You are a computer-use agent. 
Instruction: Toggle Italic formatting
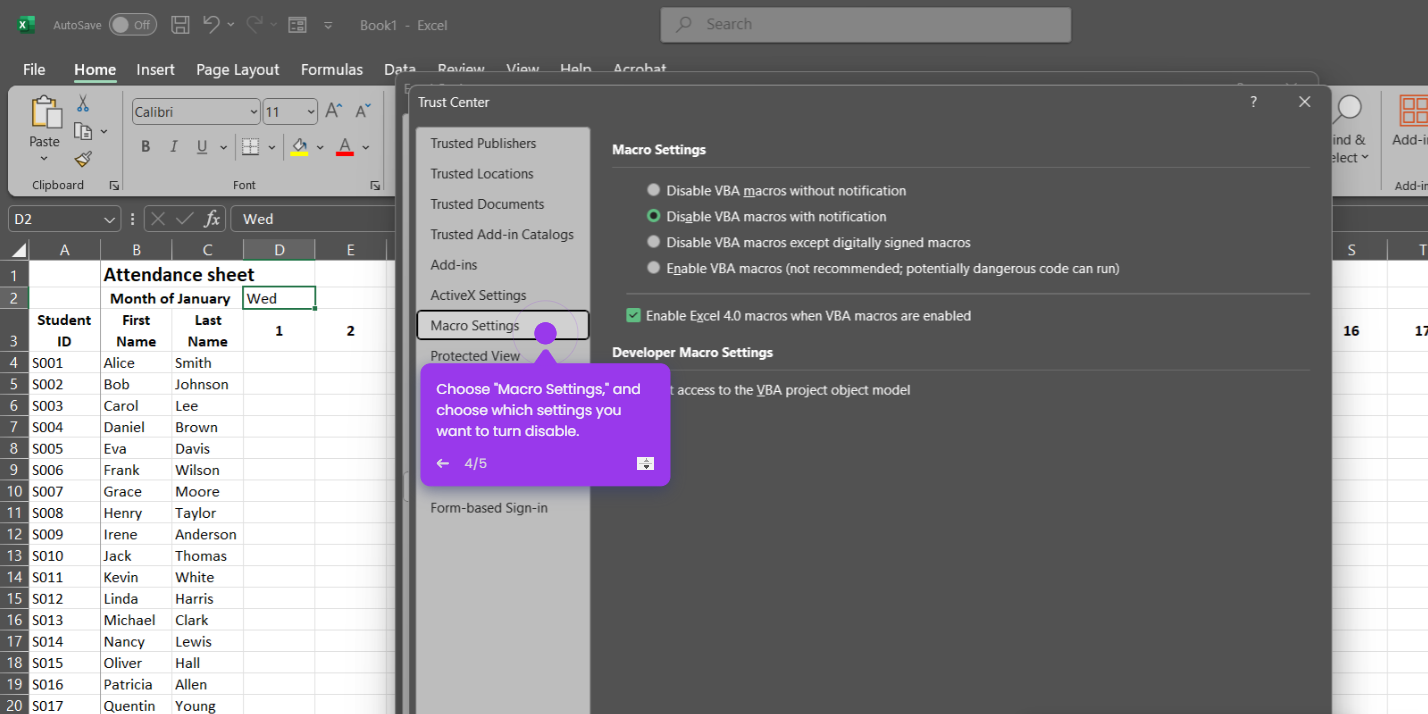pyautogui.click(x=174, y=147)
